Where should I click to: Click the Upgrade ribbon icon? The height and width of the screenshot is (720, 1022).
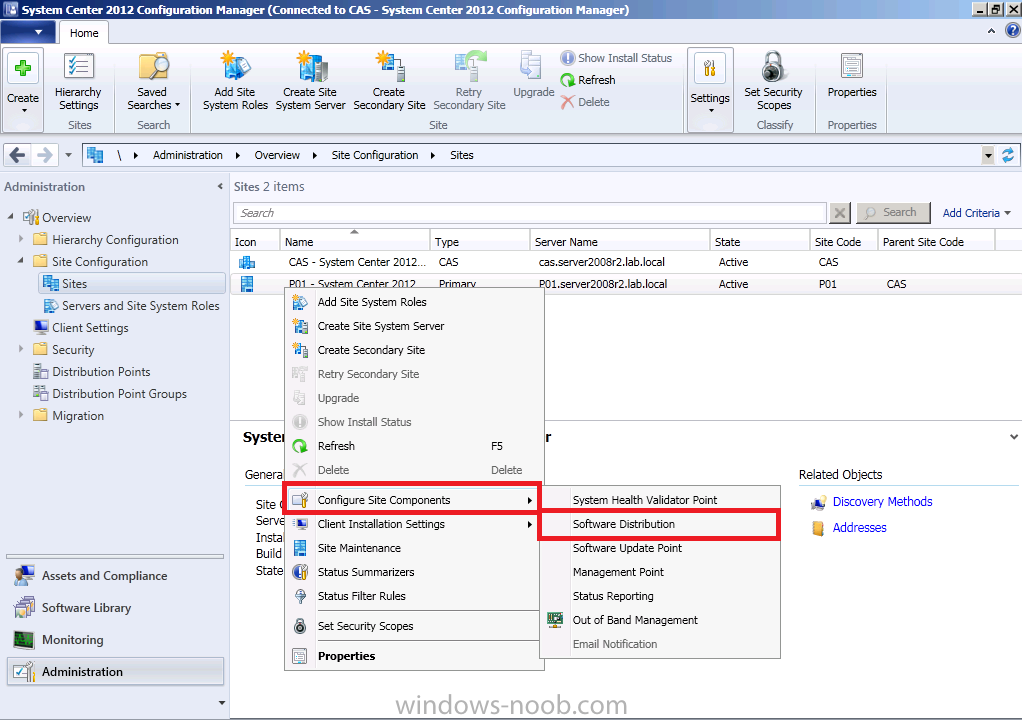[533, 76]
